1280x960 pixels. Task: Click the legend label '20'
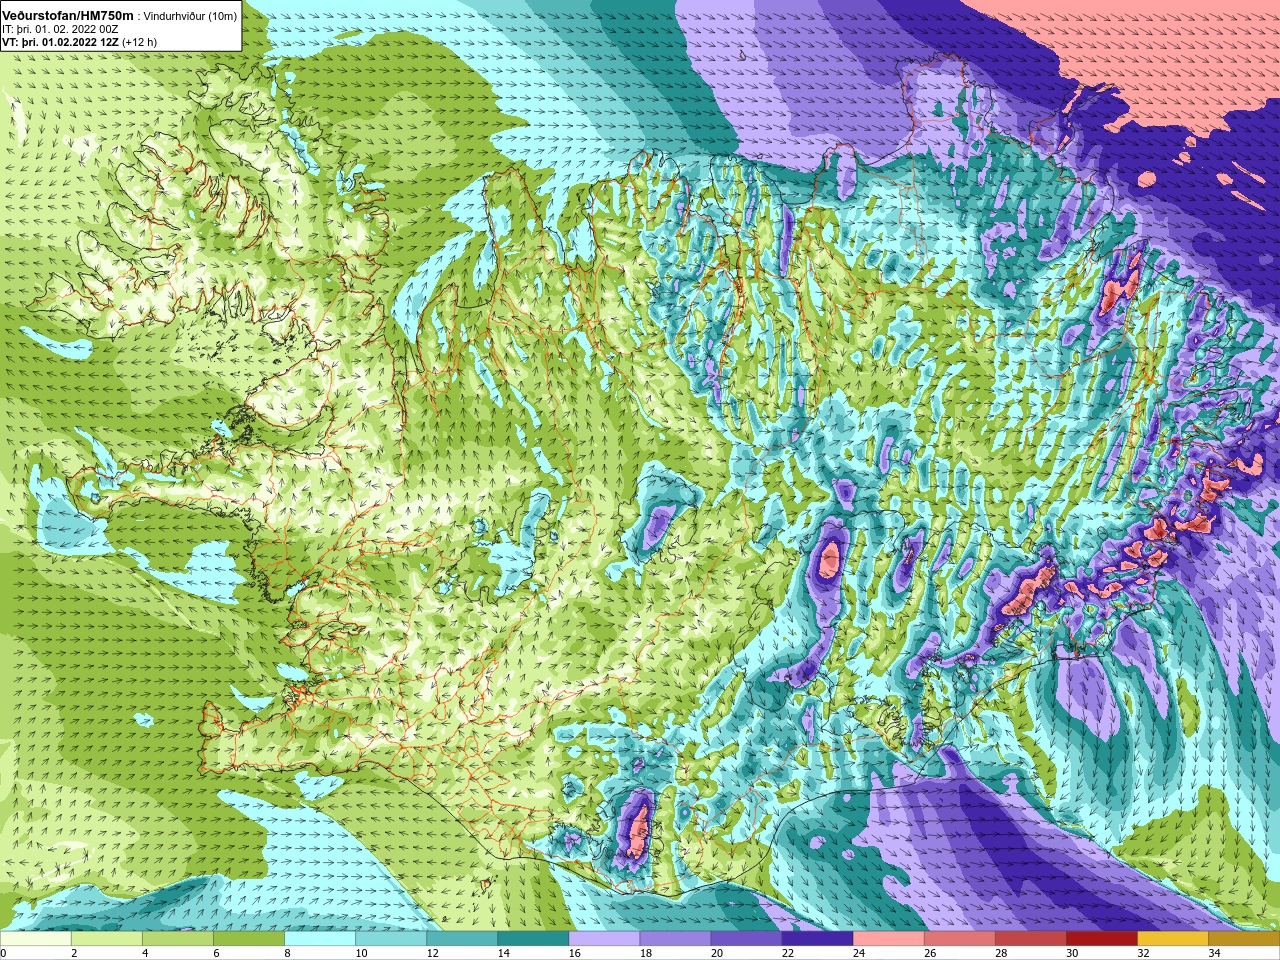[x=716, y=953]
